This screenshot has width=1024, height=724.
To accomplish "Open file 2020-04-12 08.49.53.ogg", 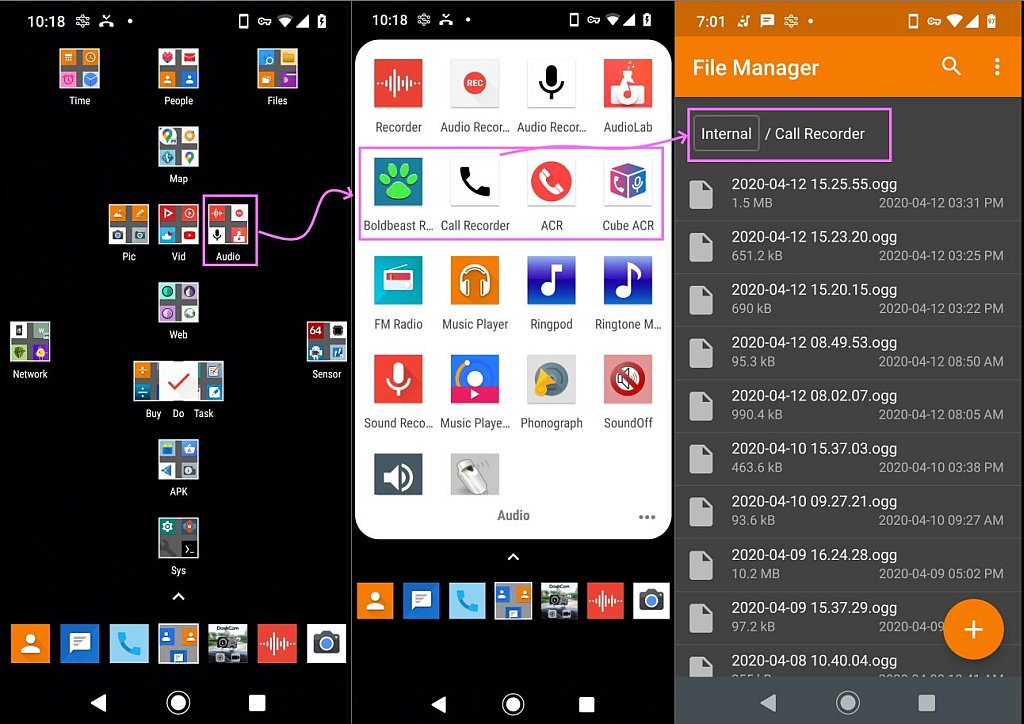I will click(848, 352).
